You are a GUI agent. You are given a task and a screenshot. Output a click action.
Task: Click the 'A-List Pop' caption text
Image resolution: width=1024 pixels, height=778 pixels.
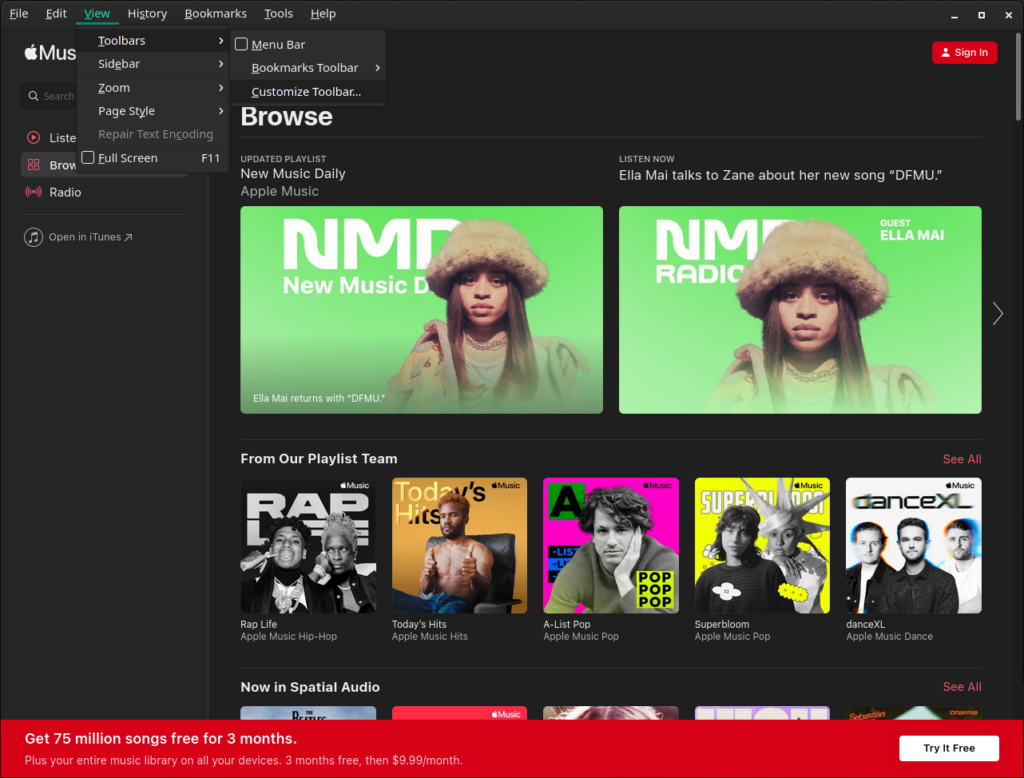(x=567, y=624)
